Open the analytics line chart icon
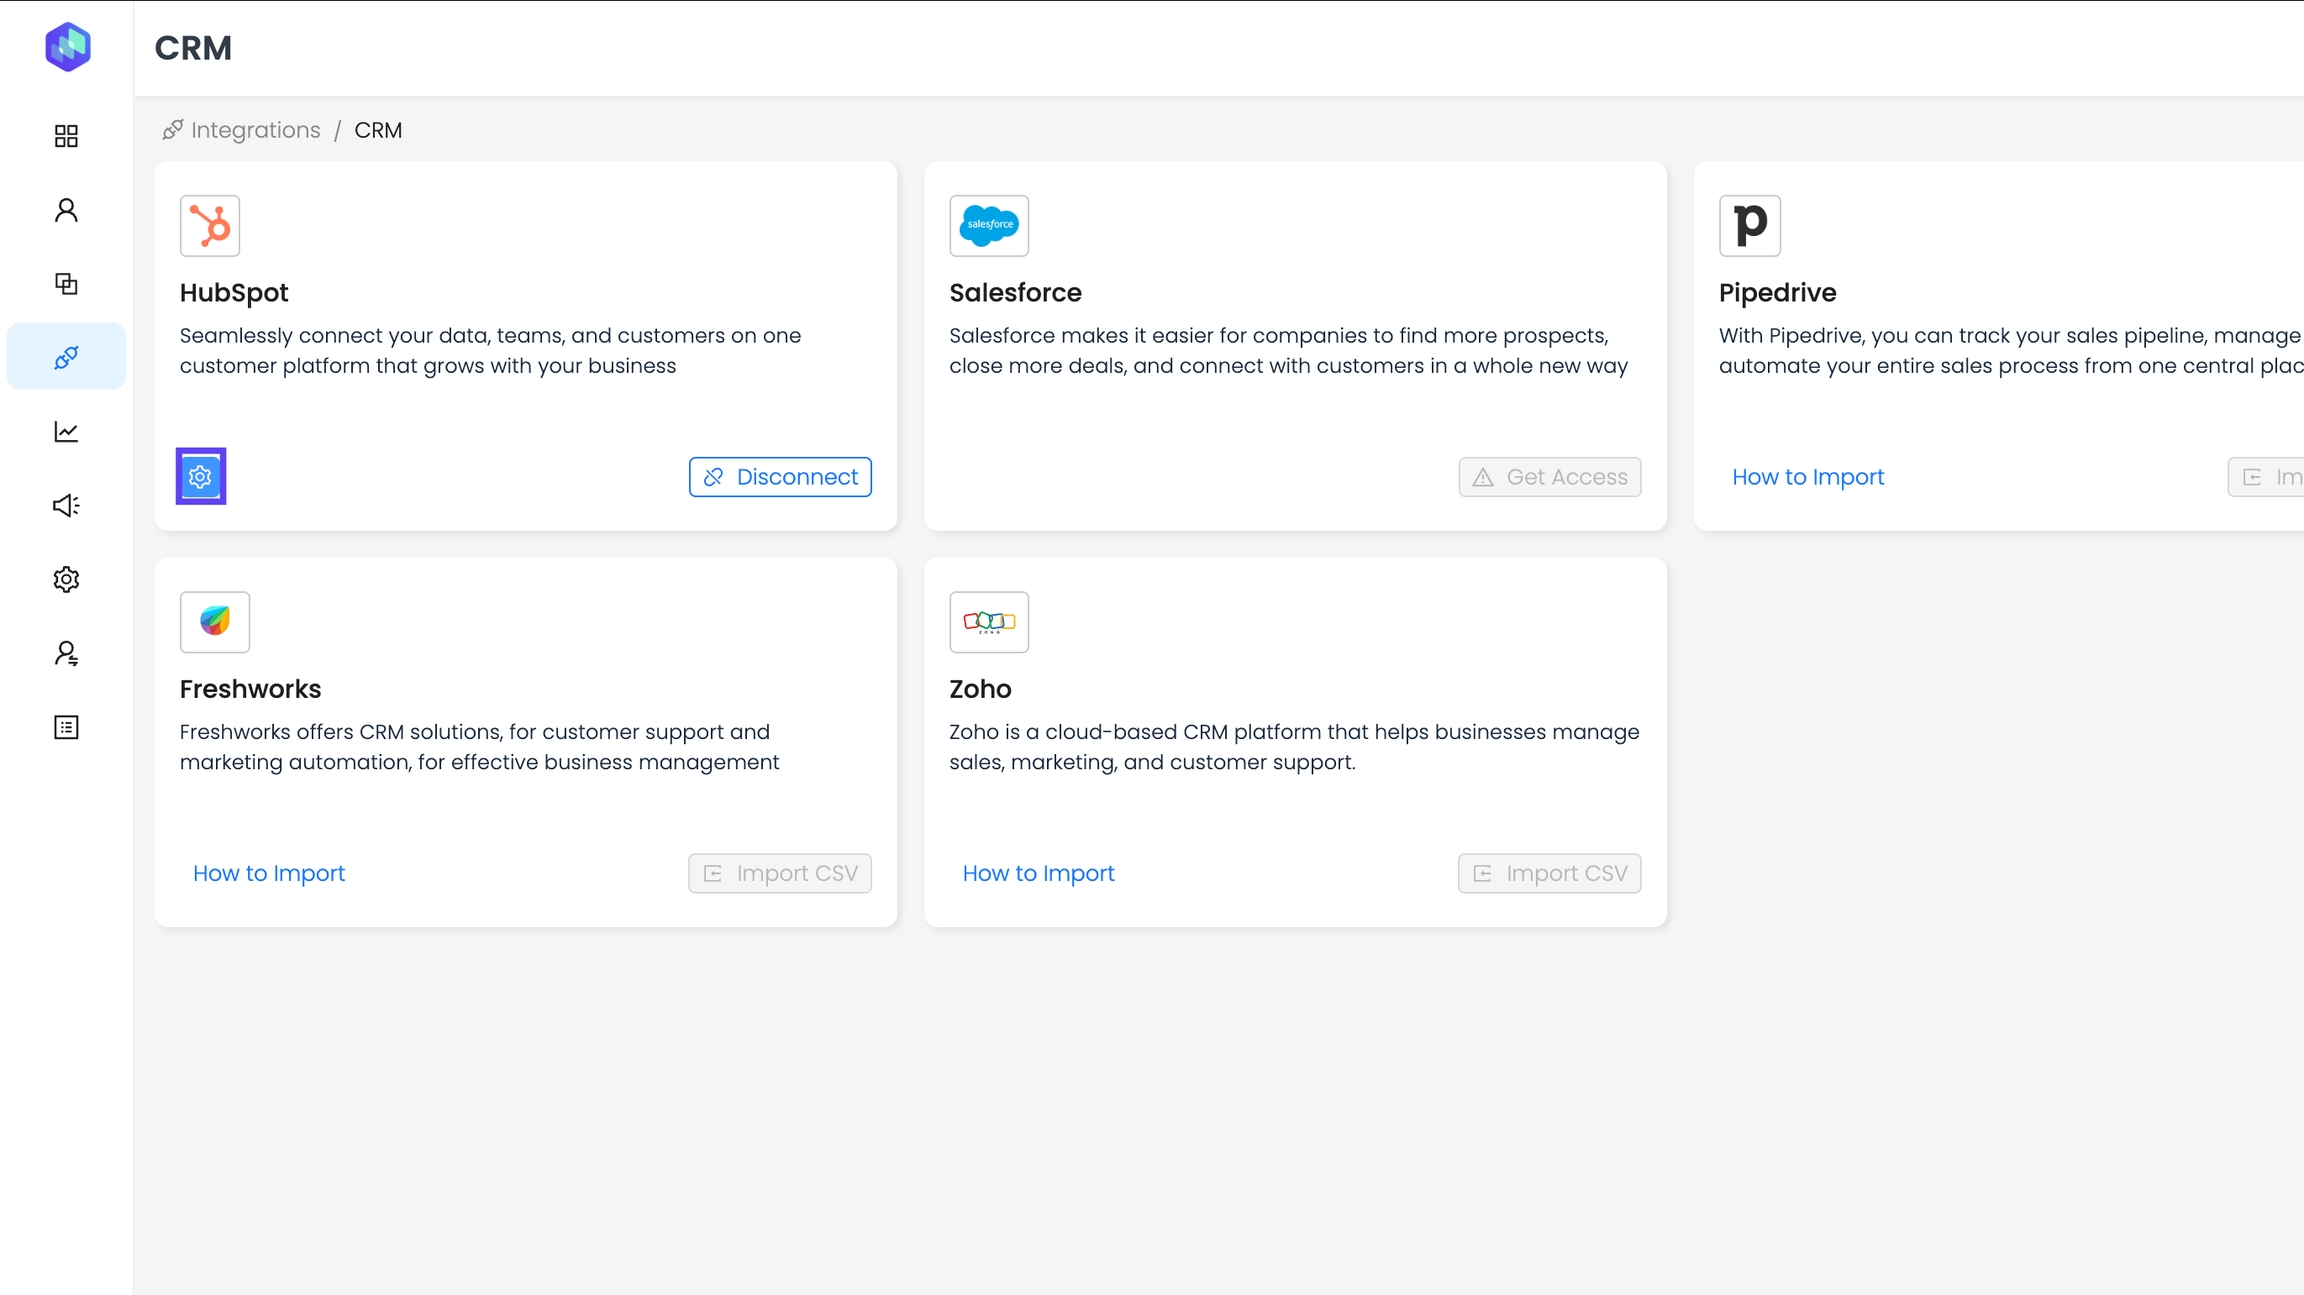This screenshot has width=2304, height=1295. (x=66, y=431)
